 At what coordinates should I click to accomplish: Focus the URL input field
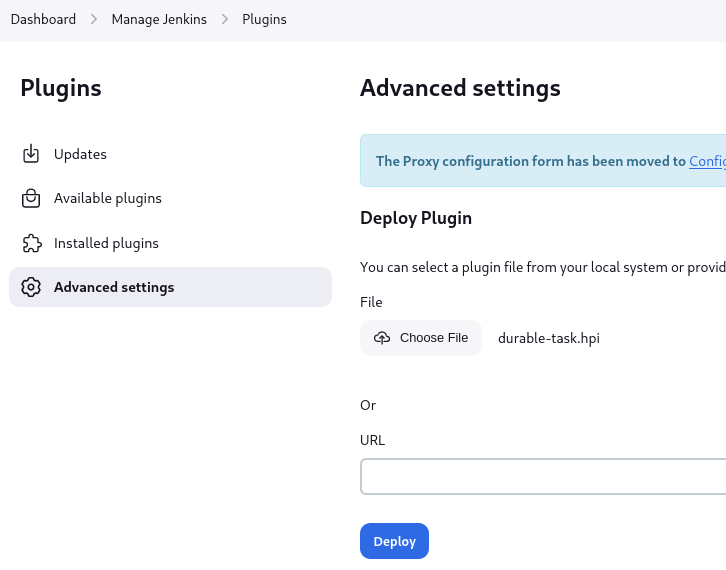tap(543, 476)
